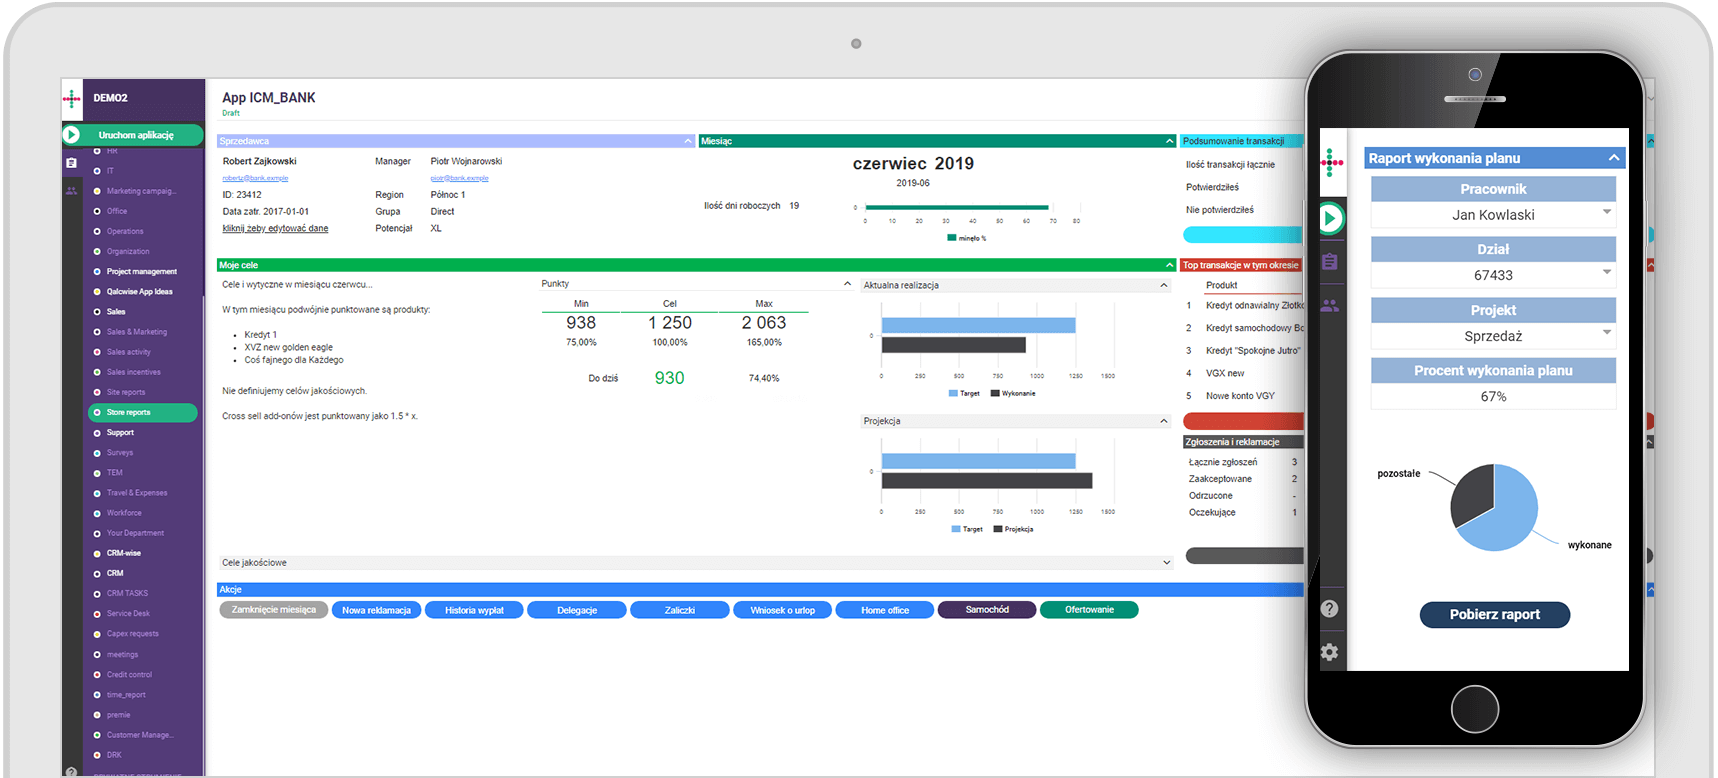This screenshot has height=778, width=1718.
Task: Click the users icon in phone sidebar
Action: point(1329,306)
